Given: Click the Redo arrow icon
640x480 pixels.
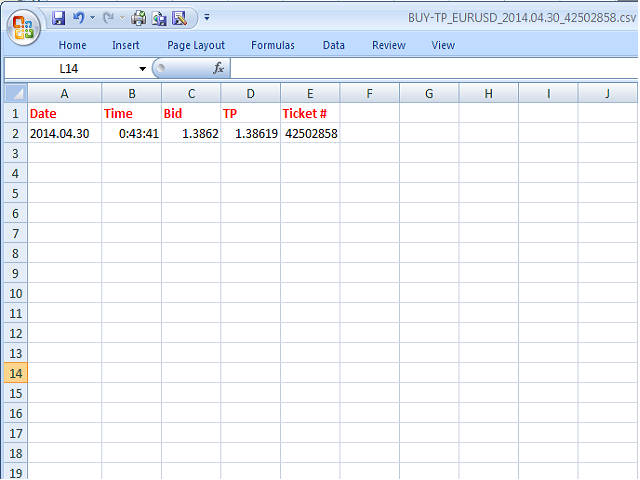Looking at the screenshot, I should click(x=108, y=18).
